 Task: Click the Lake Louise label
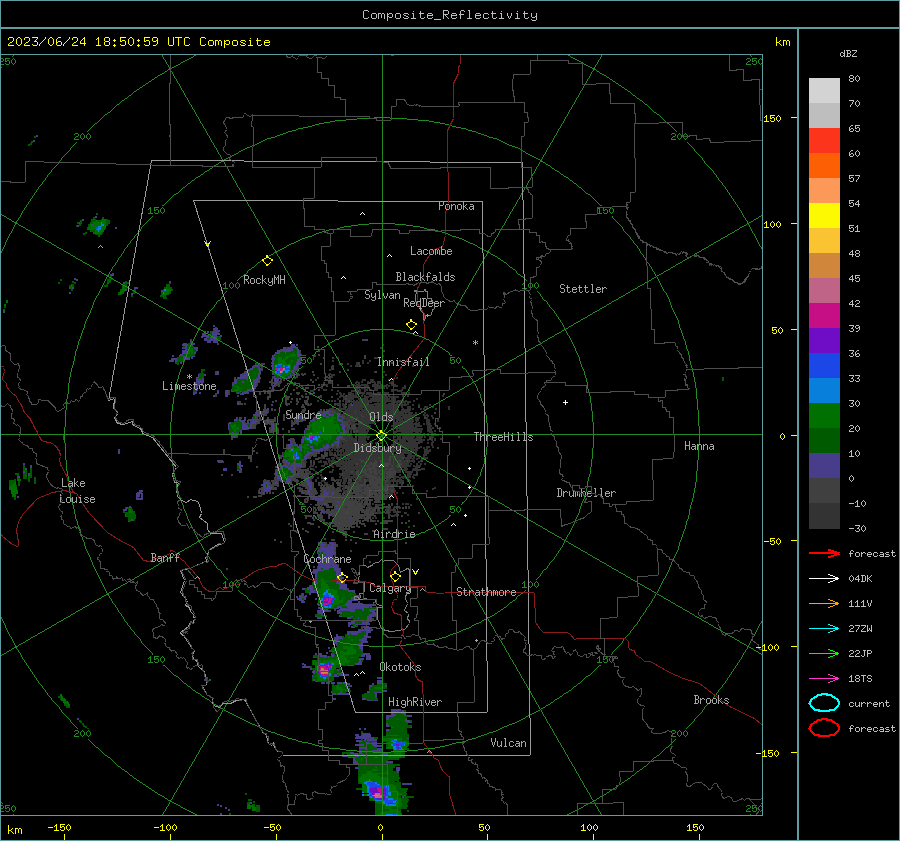77,491
